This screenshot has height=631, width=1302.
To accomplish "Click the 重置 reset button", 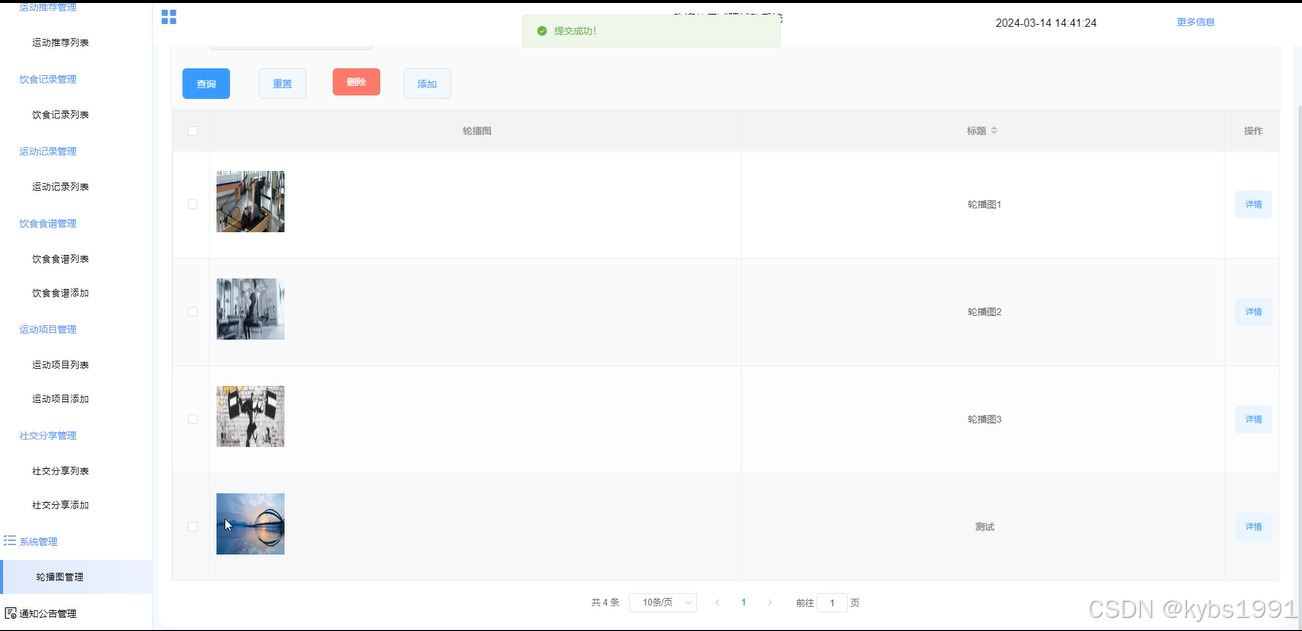I will coord(282,84).
